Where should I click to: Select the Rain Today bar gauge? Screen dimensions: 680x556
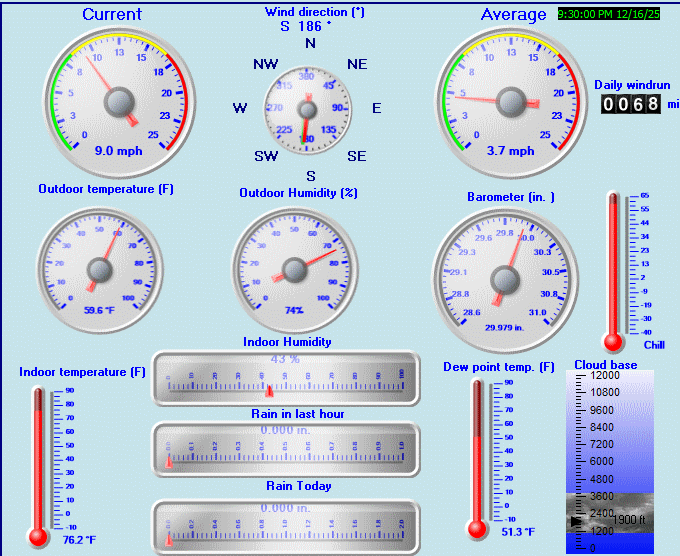coord(285,525)
